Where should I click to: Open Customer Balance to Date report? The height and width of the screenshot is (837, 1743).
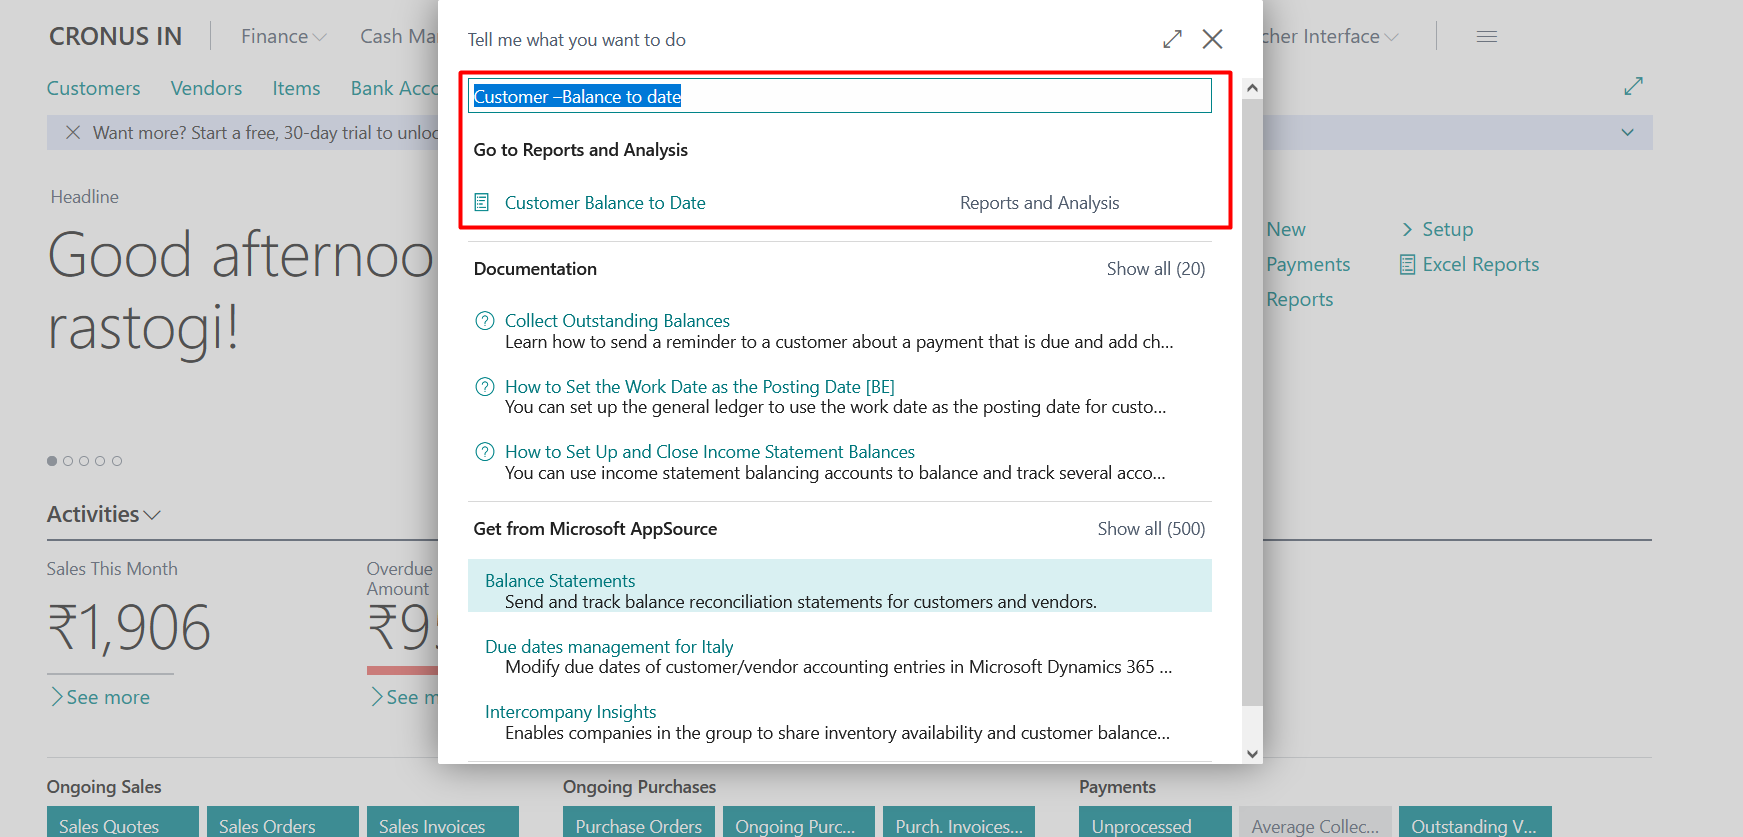click(605, 203)
